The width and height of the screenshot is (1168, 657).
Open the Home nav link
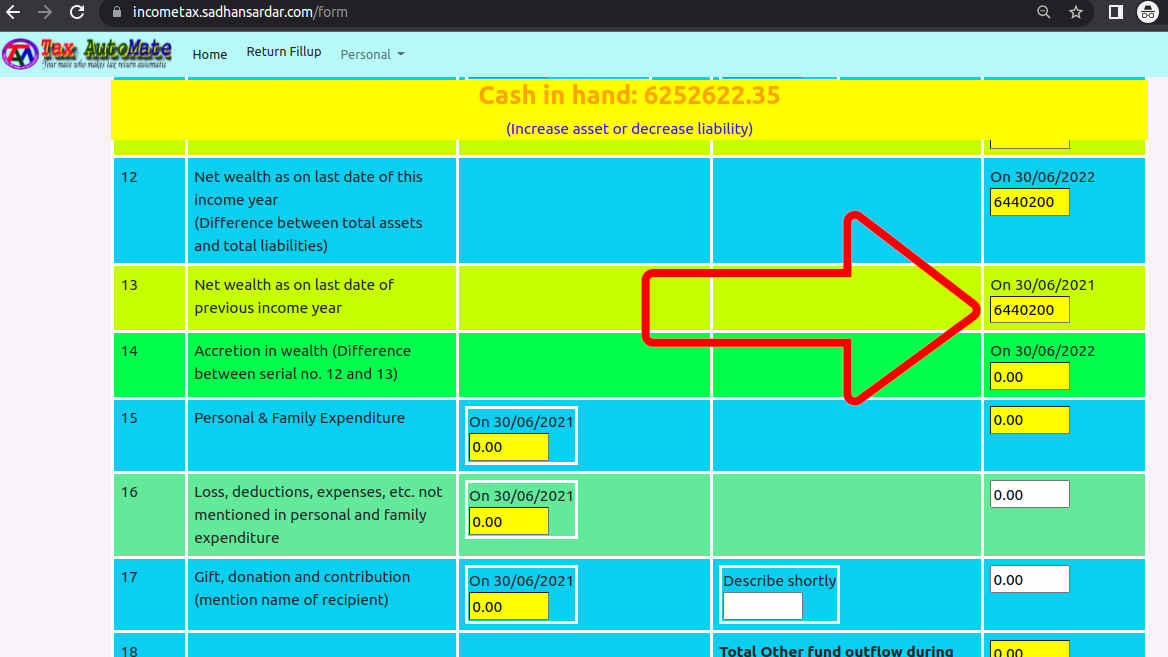pyautogui.click(x=210, y=54)
